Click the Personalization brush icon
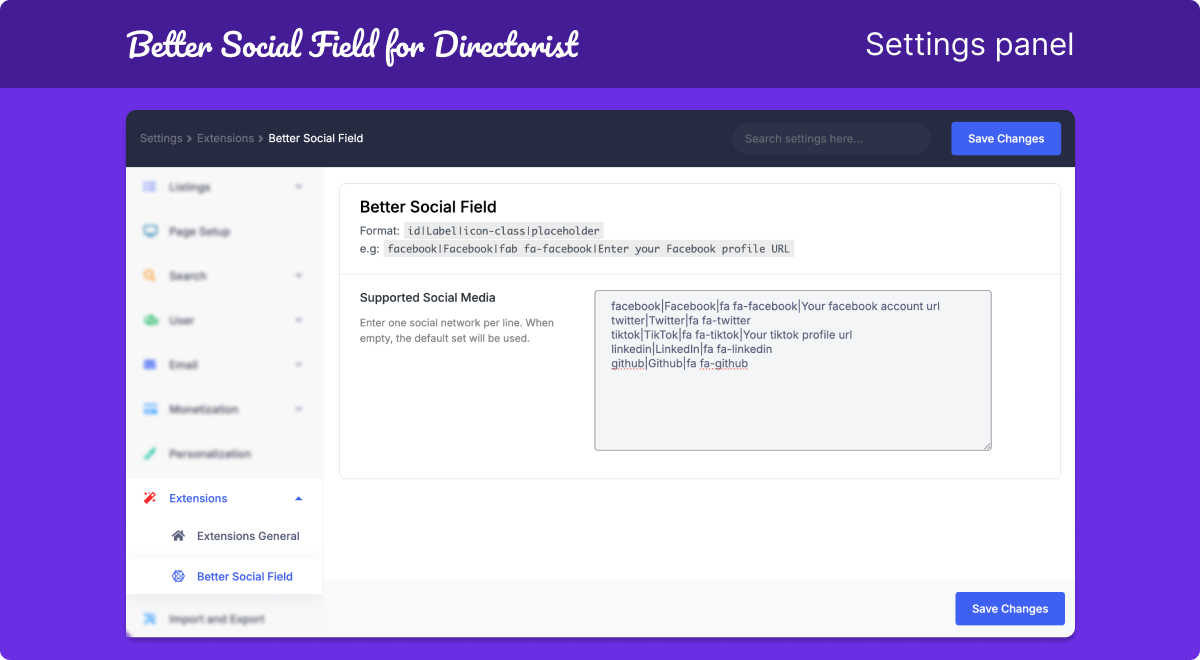The image size is (1200, 660). 152,453
